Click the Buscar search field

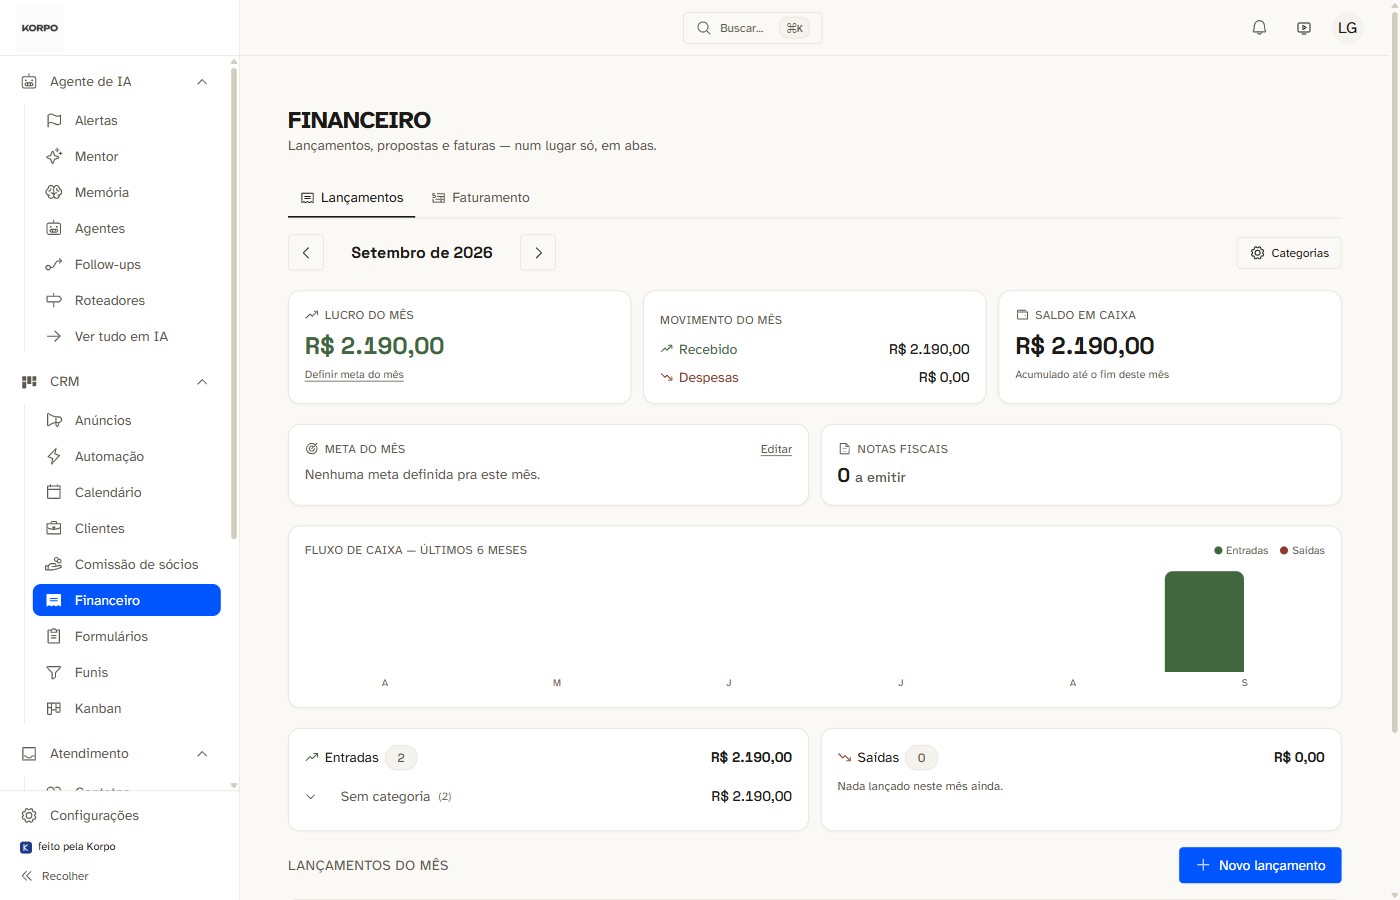pyautogui.click(x=752, y=28)
